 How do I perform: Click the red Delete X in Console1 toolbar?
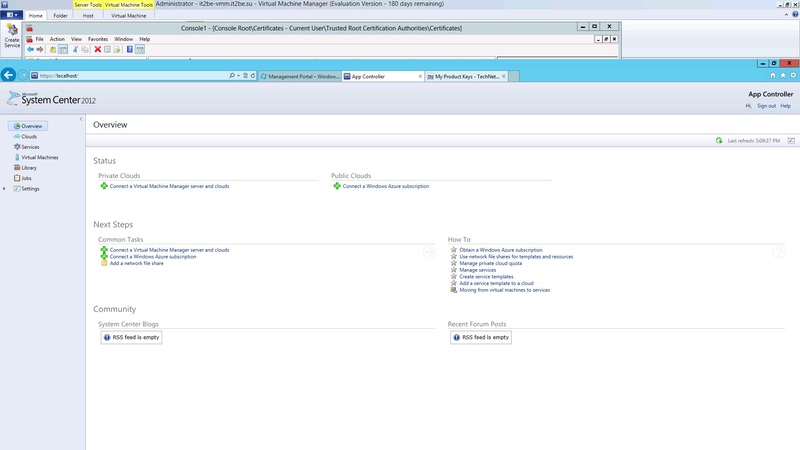click(x=97, y=49)
